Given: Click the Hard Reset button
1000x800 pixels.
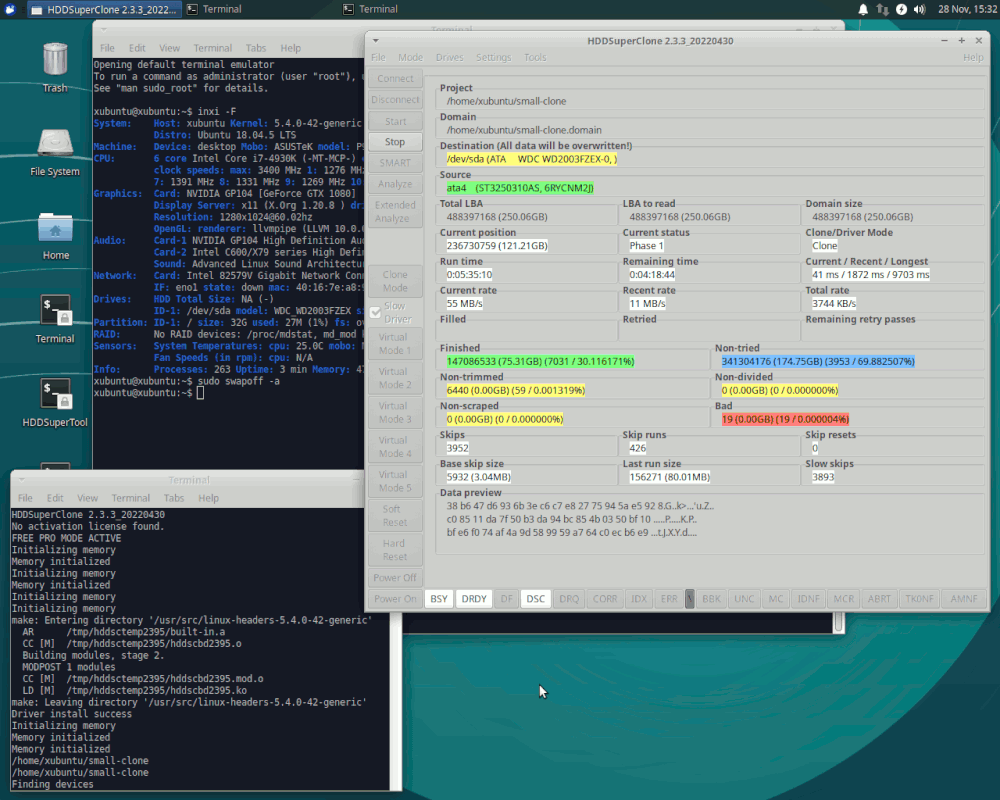Looking at the screenshot, I should [x=395, y=550].
